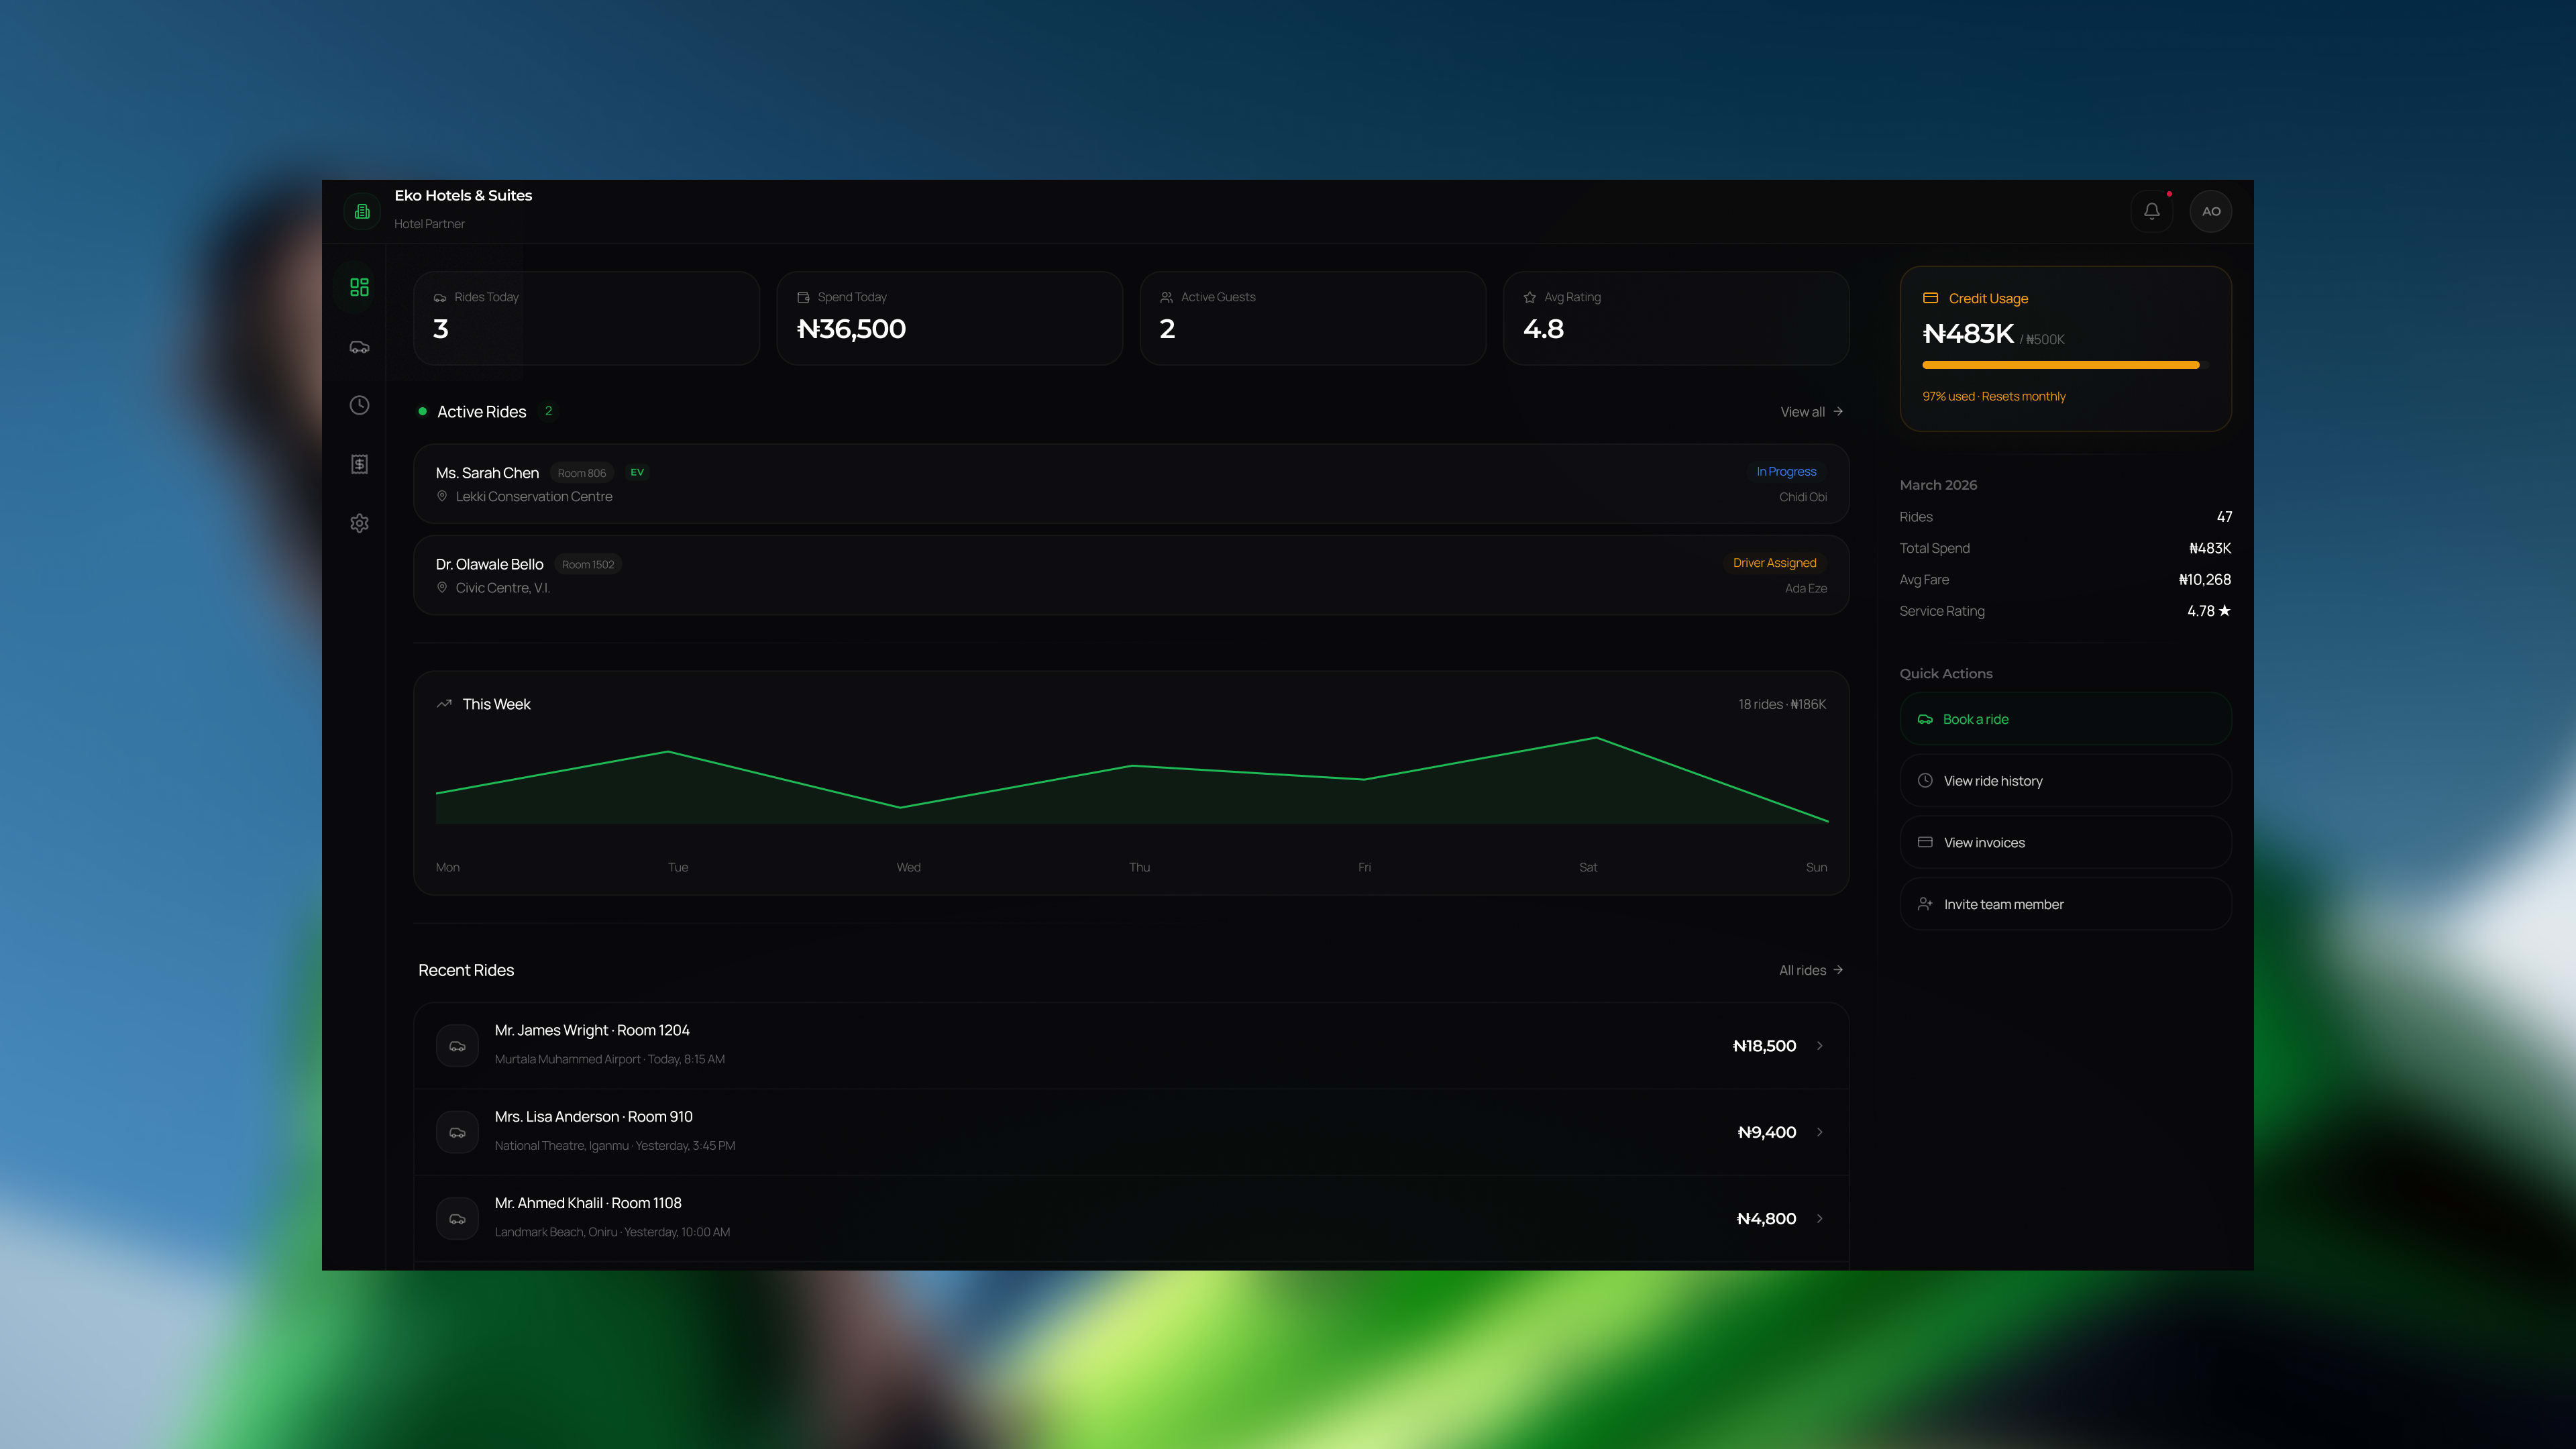
Task: Click the Service Rating 4.78 value
Action: (2208, 611)
